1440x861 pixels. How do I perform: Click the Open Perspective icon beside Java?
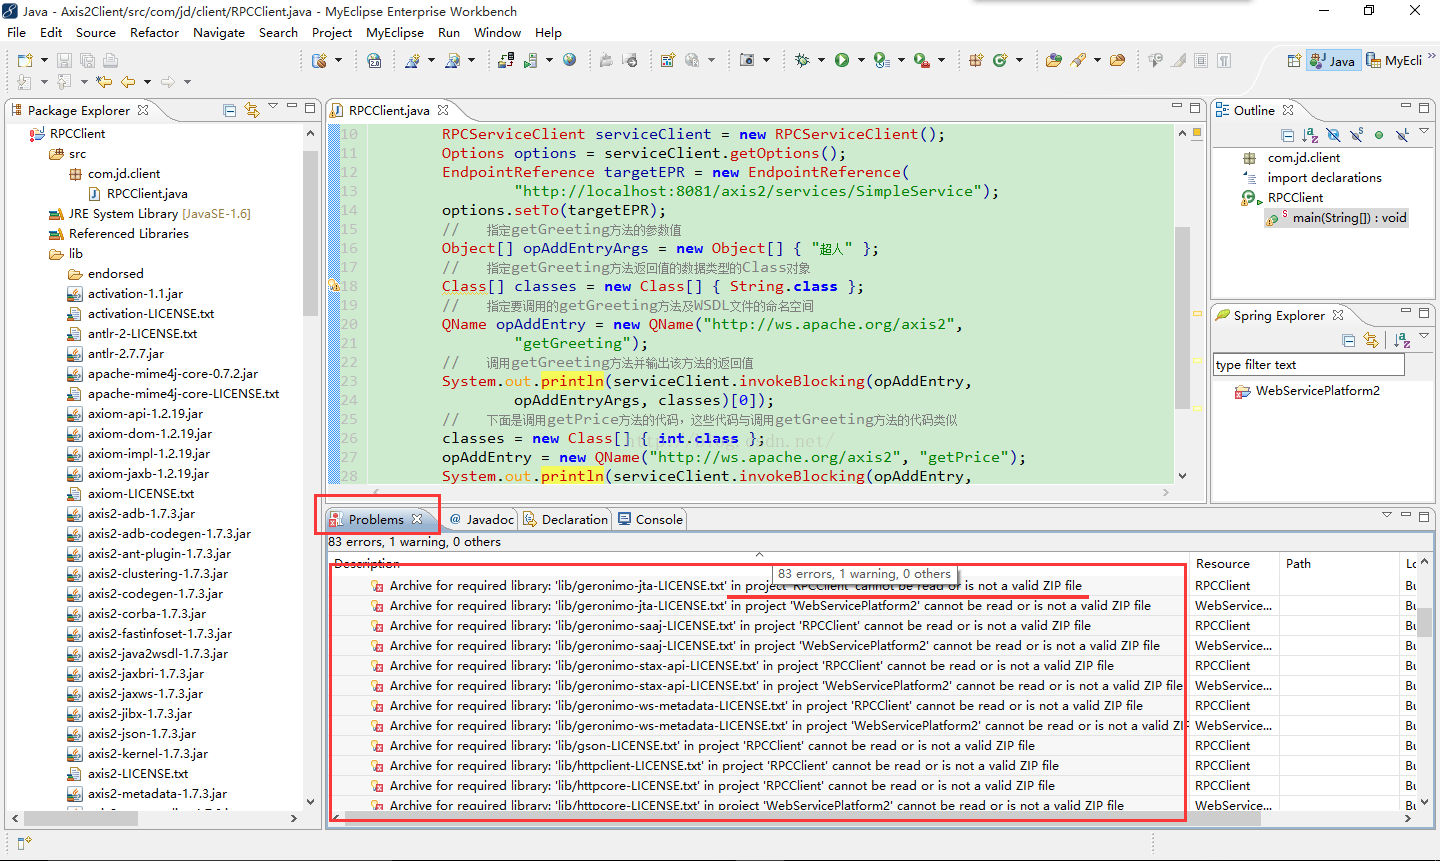point(1294,61)
